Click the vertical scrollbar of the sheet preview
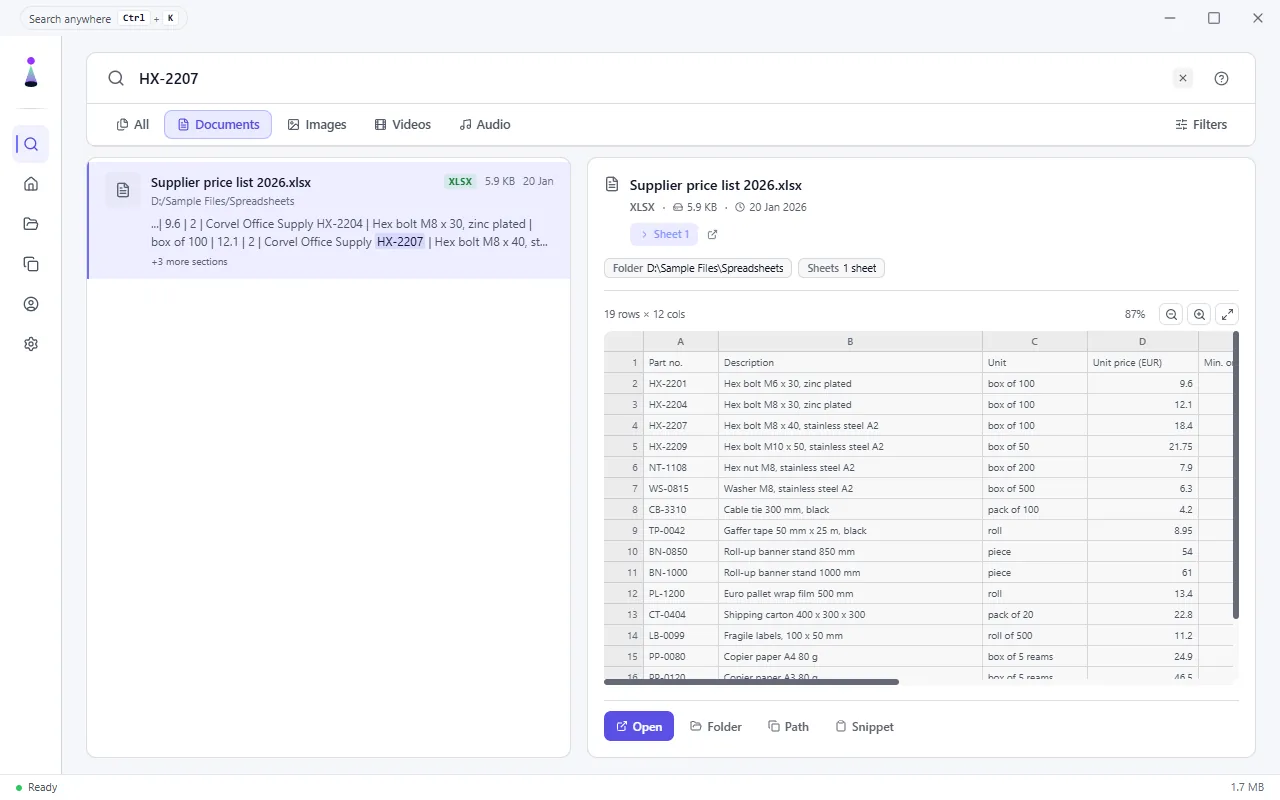The image size is (1280, 800). point(1236,476)
